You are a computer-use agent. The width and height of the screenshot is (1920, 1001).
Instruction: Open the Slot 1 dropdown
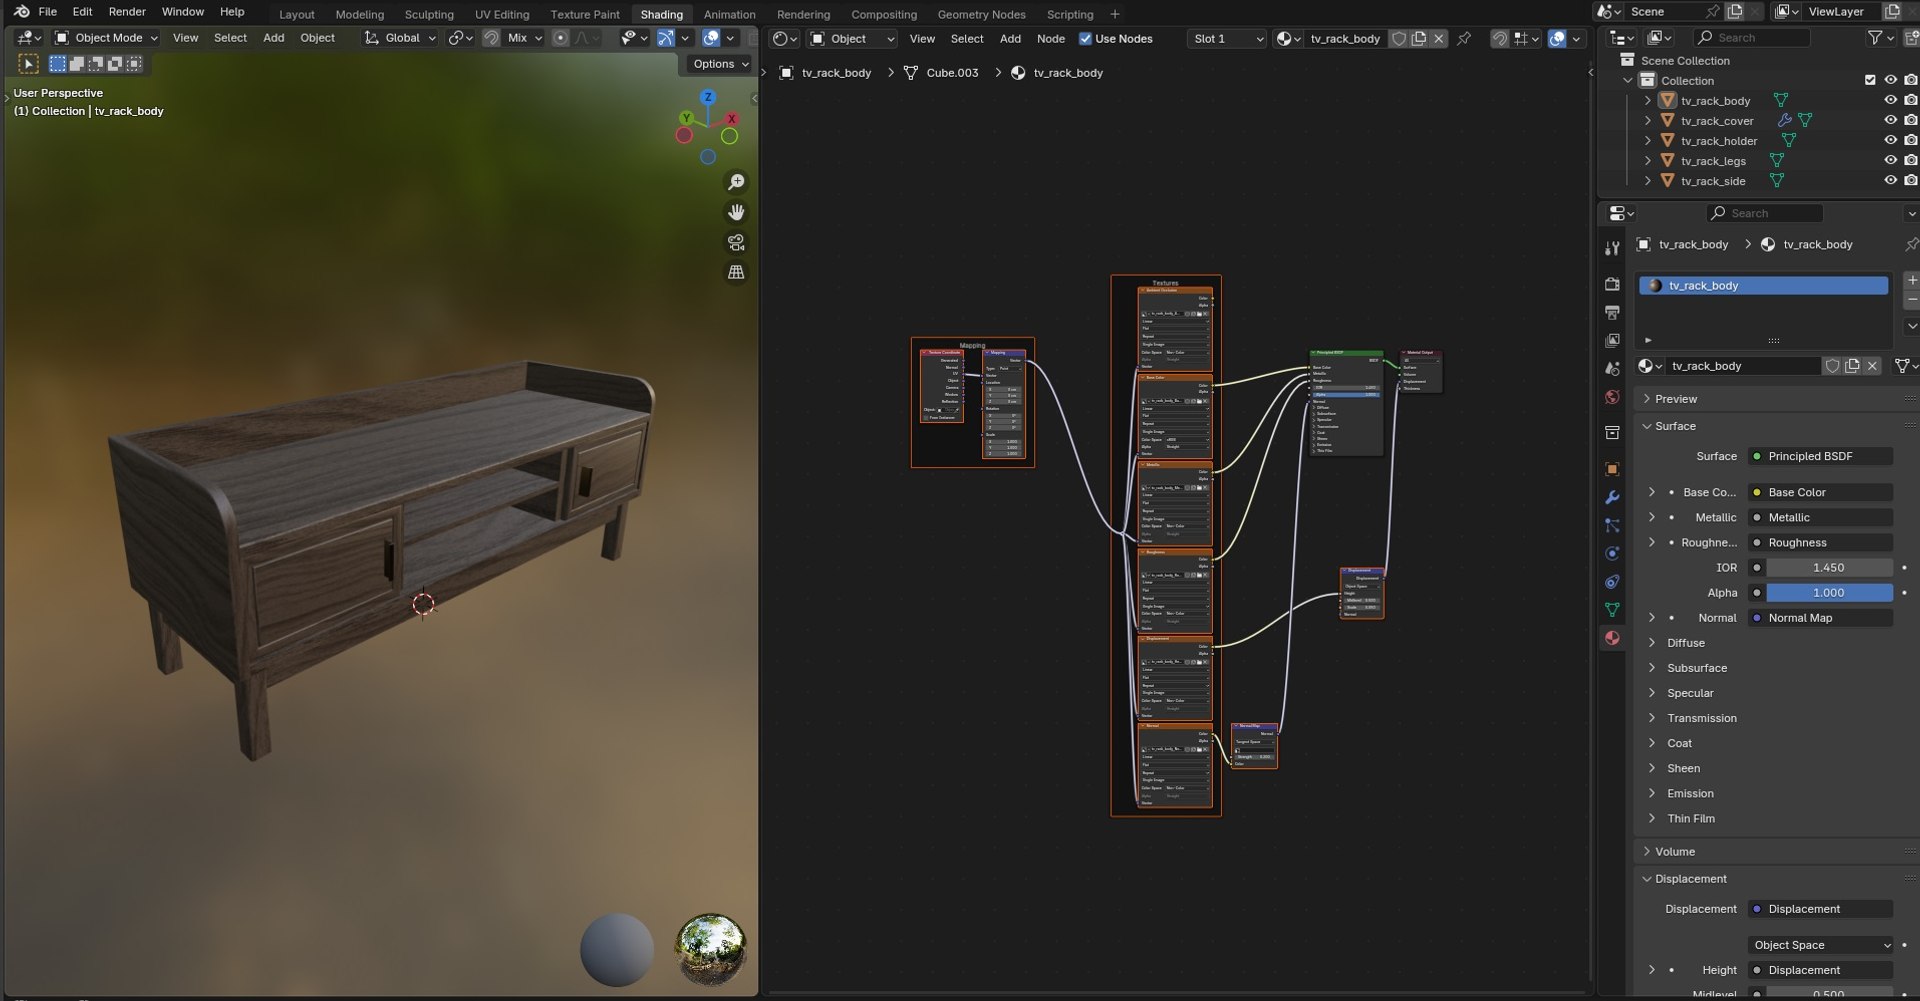1228,39
